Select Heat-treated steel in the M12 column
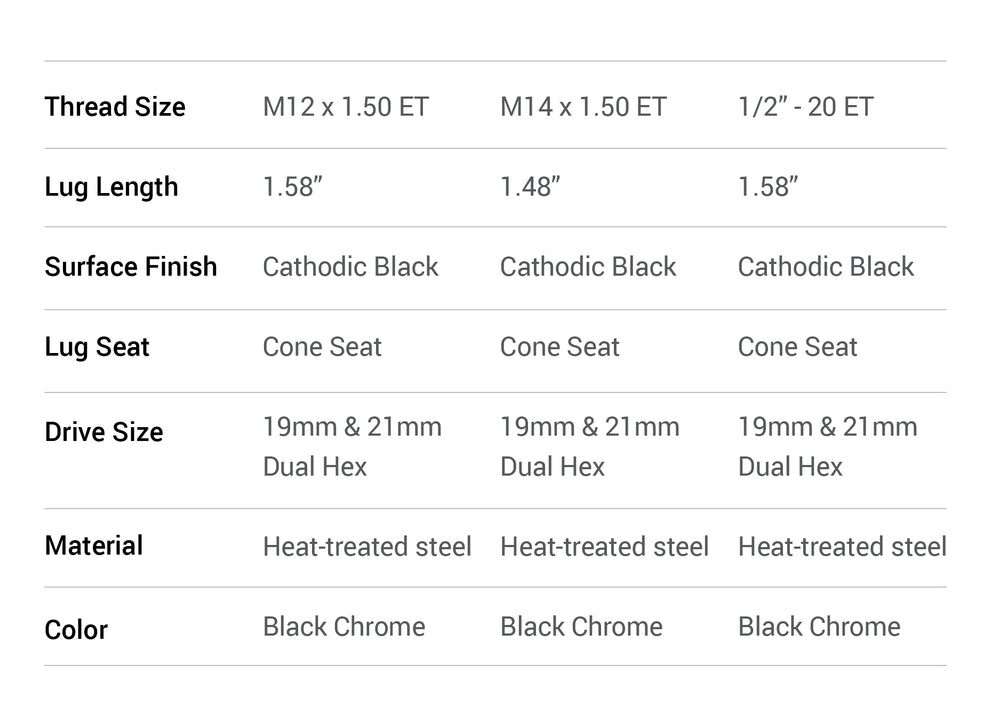 pyautogui.click(x=367, y=547)
